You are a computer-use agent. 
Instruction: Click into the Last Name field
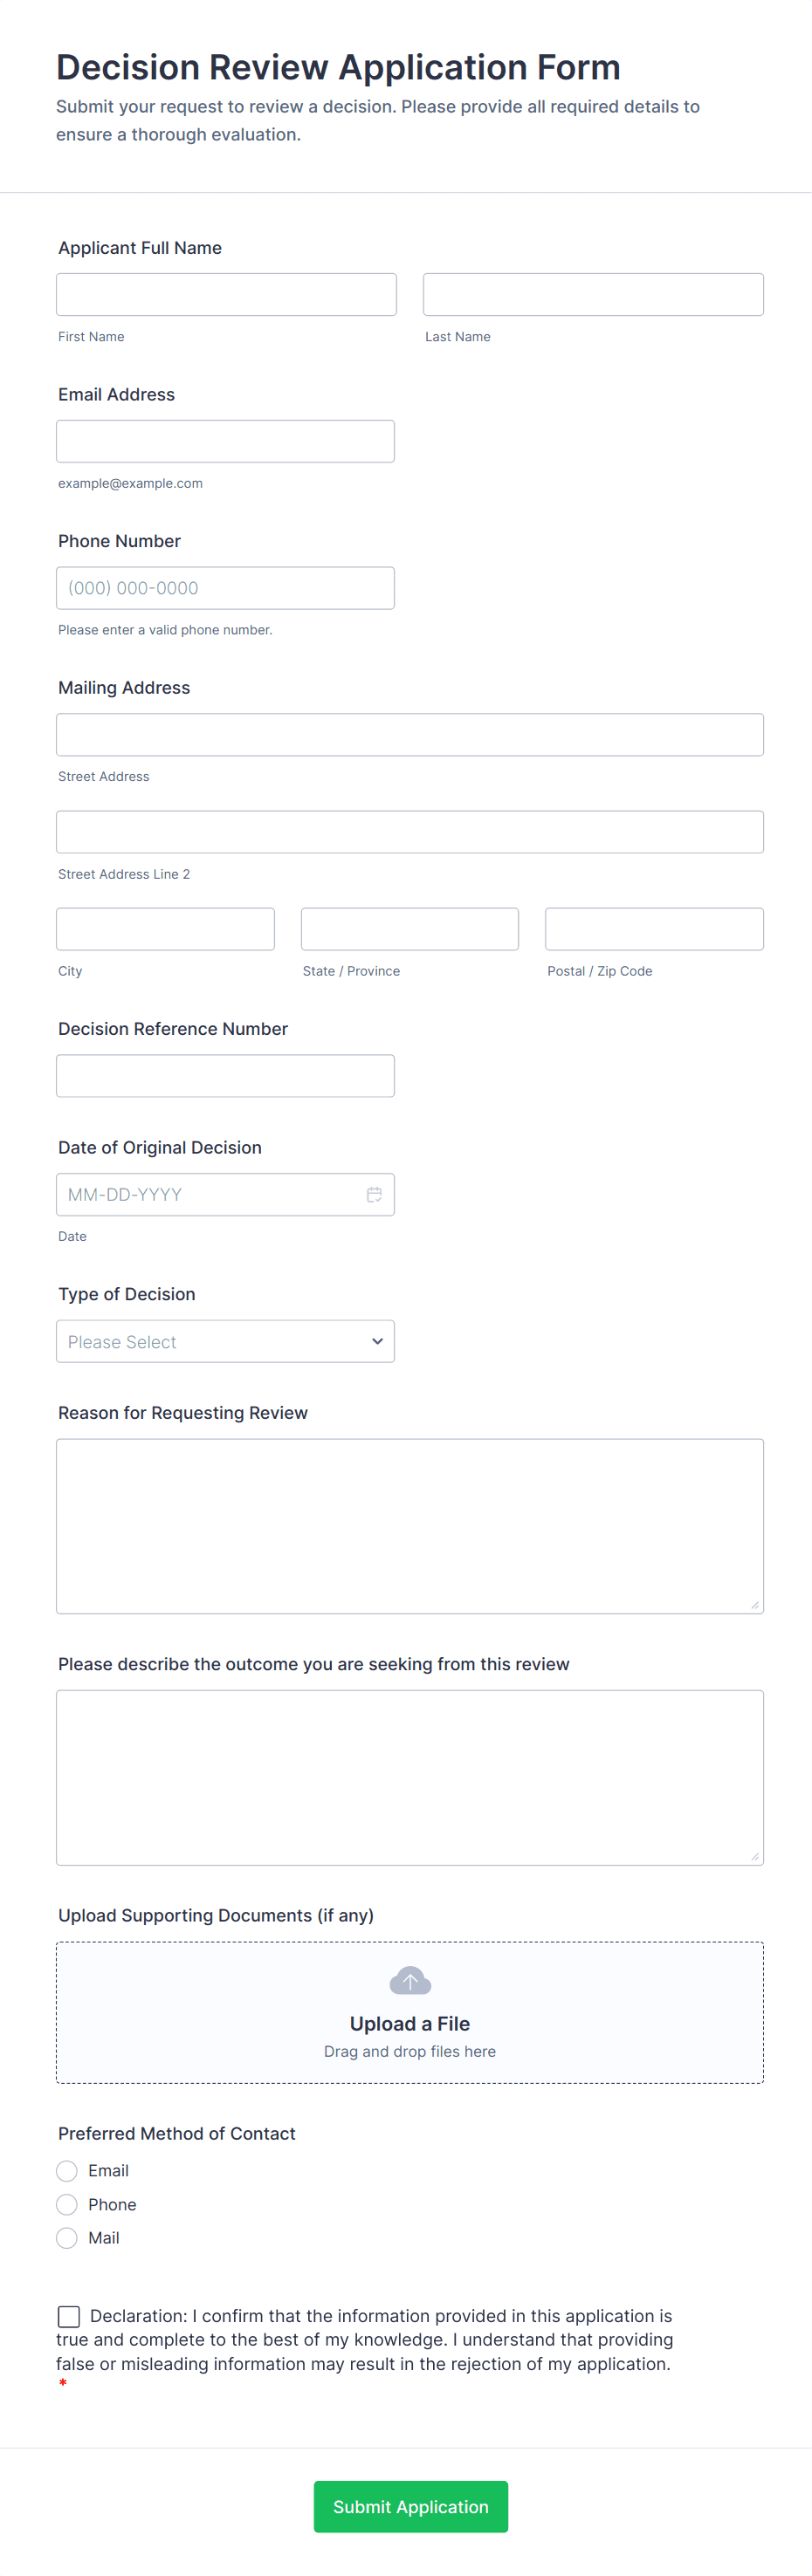(x=593, y=294)
